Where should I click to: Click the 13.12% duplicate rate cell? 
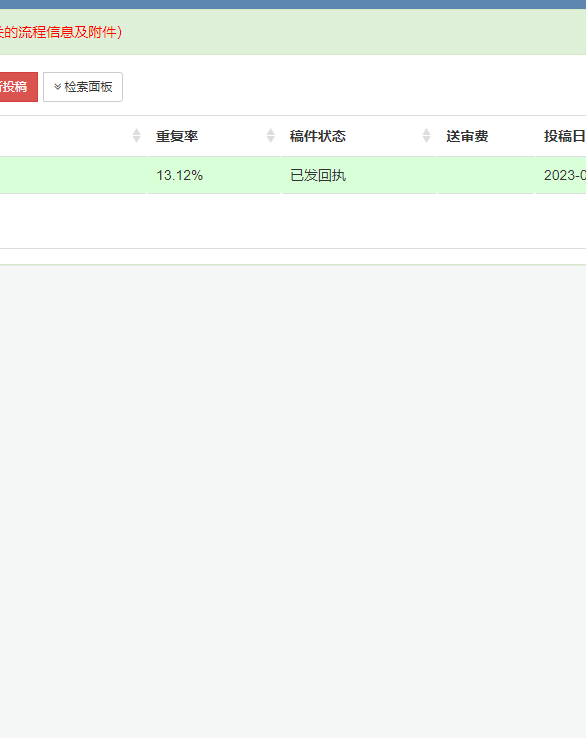click(179, 175)
